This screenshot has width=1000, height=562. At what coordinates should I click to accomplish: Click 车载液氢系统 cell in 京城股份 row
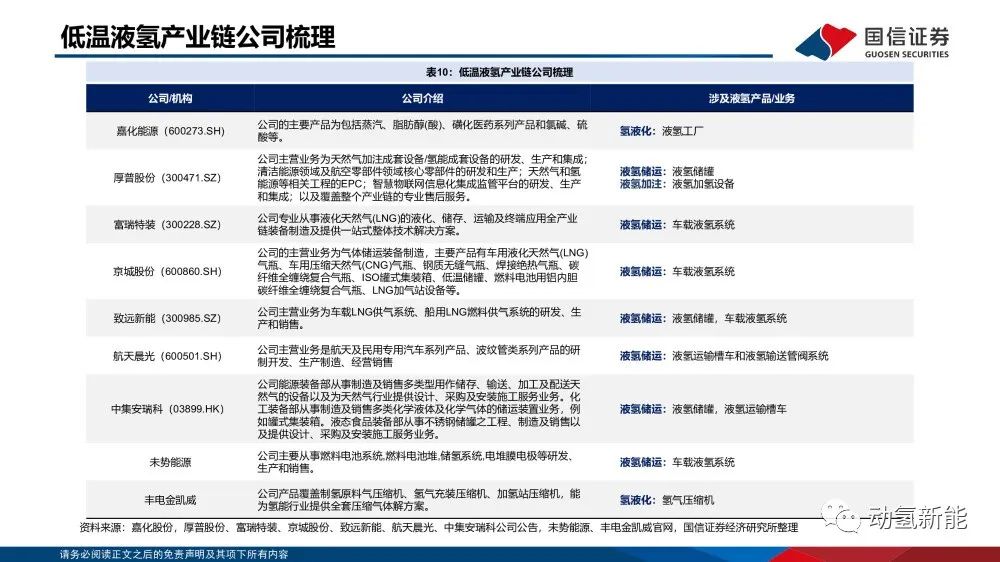coord(677,271)
